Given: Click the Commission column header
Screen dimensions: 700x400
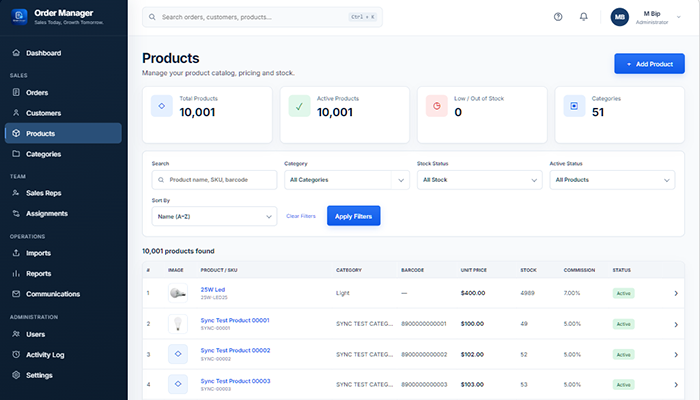Looking at the screenshot, I should 579,270.
